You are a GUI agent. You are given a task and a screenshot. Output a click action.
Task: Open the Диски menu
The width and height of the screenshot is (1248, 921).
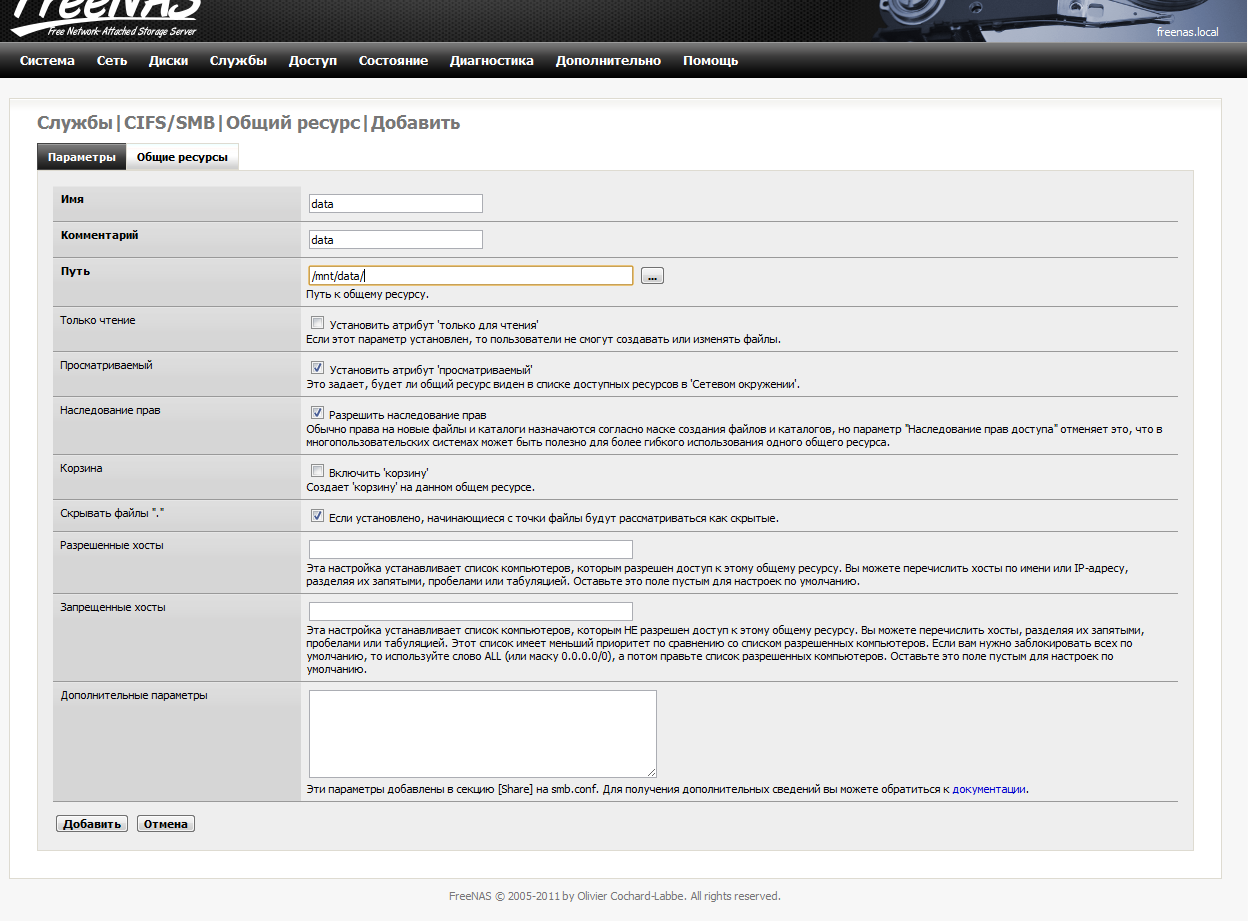[168, 61]
